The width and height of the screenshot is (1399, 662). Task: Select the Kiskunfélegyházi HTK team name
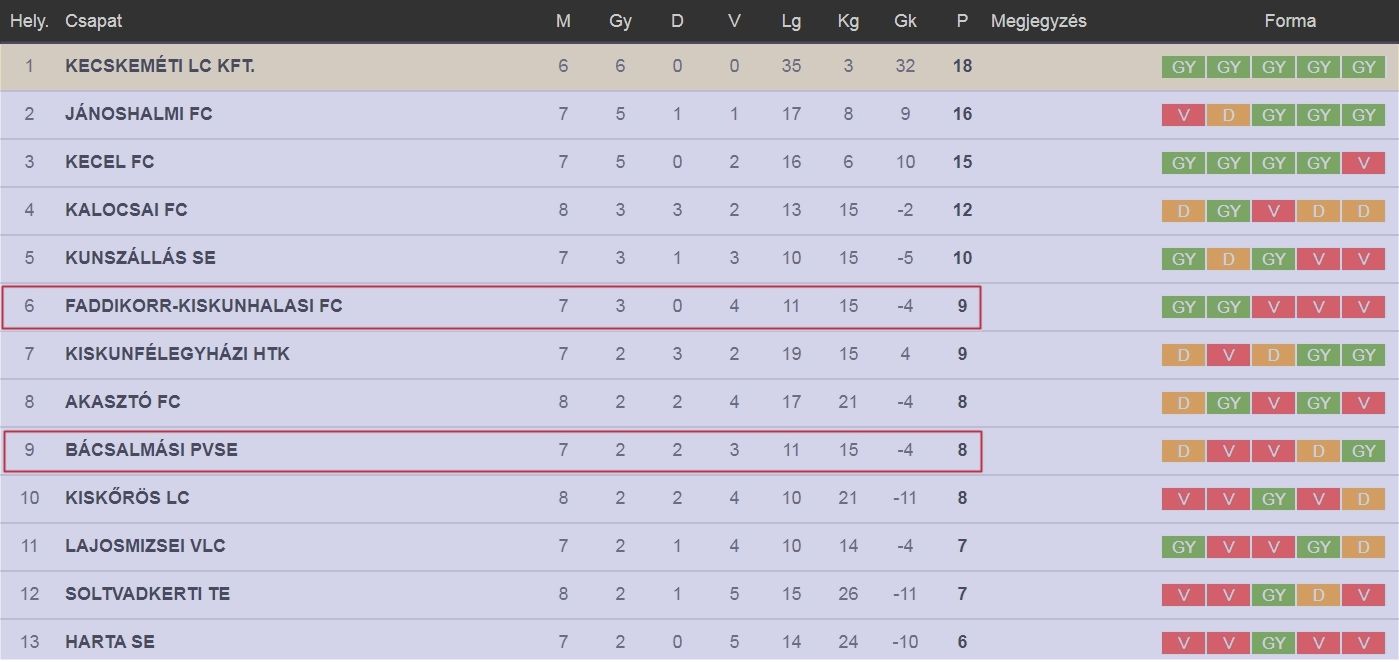(177, 354)
